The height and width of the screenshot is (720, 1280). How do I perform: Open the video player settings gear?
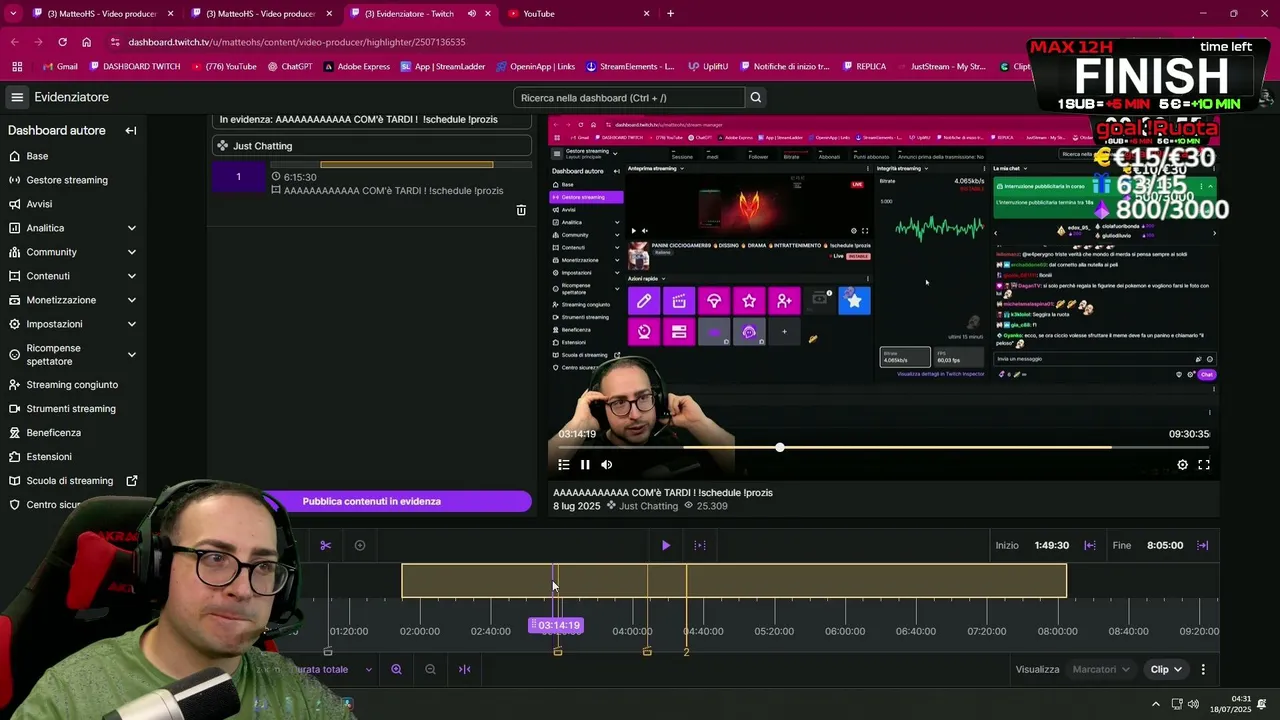pos(1182,464)
